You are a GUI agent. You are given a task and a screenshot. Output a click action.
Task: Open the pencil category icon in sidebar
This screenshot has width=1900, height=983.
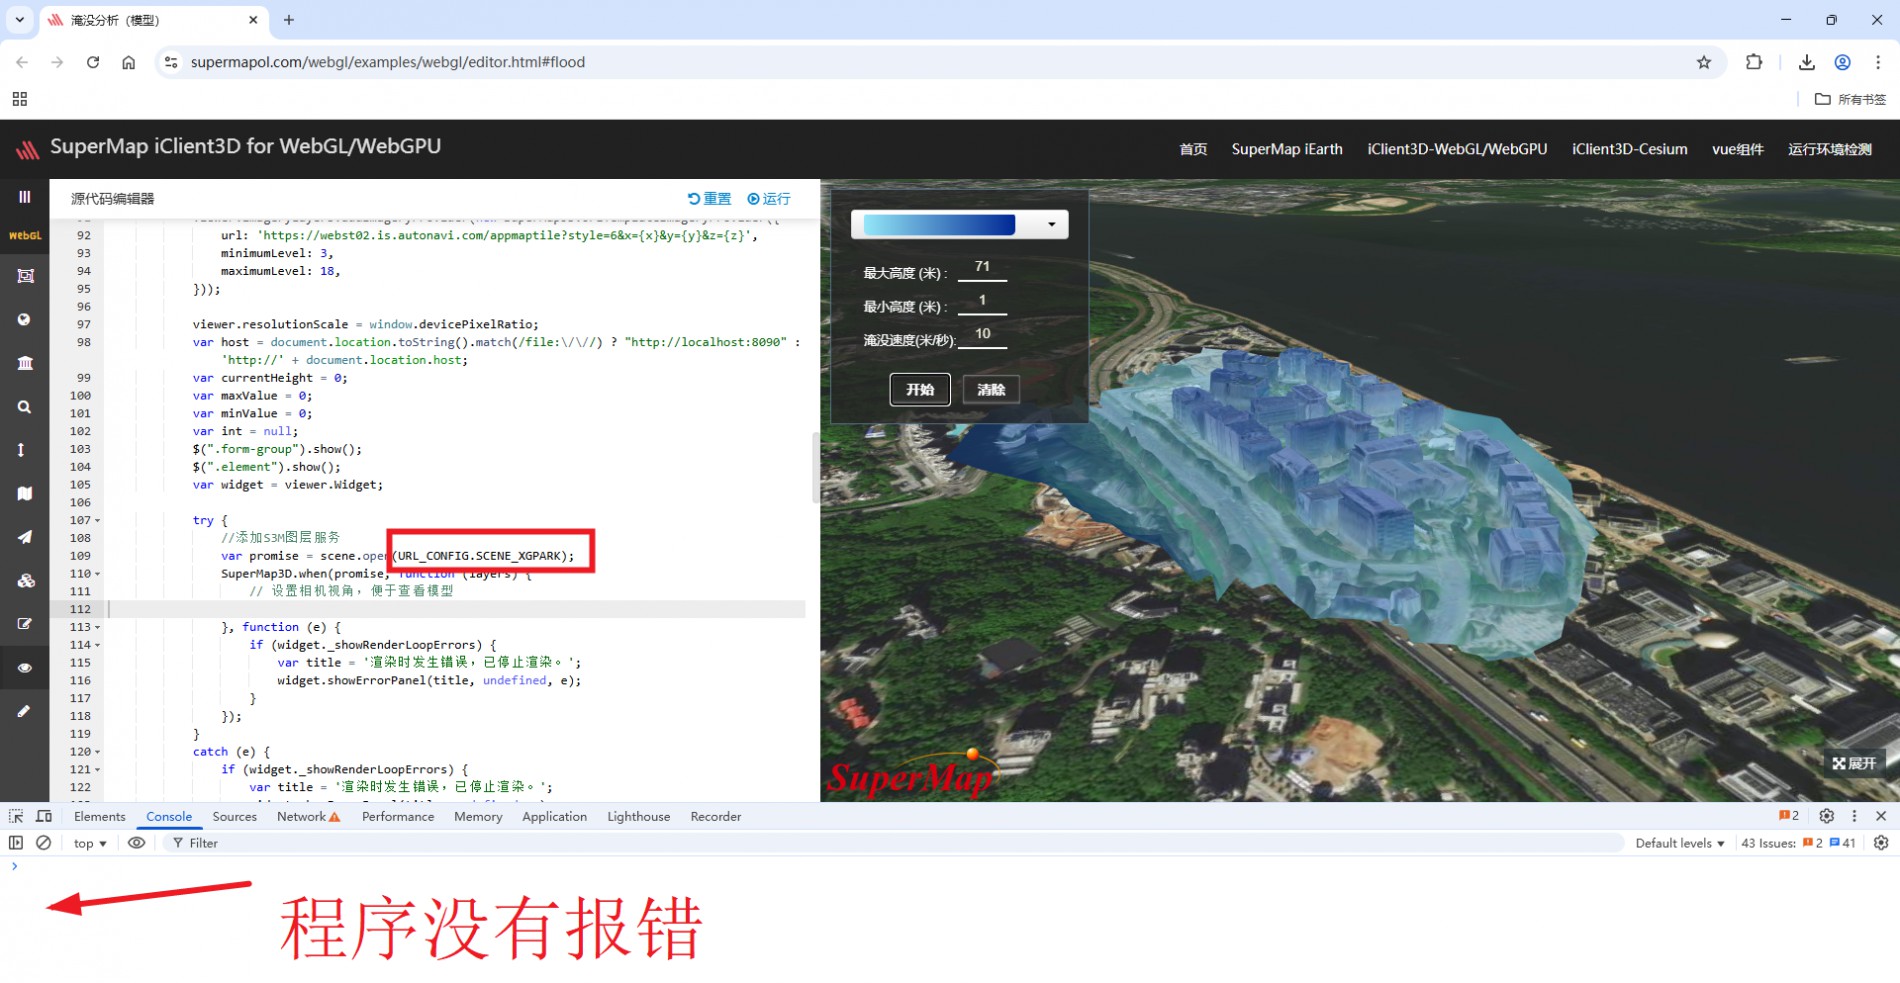[24, 711]
